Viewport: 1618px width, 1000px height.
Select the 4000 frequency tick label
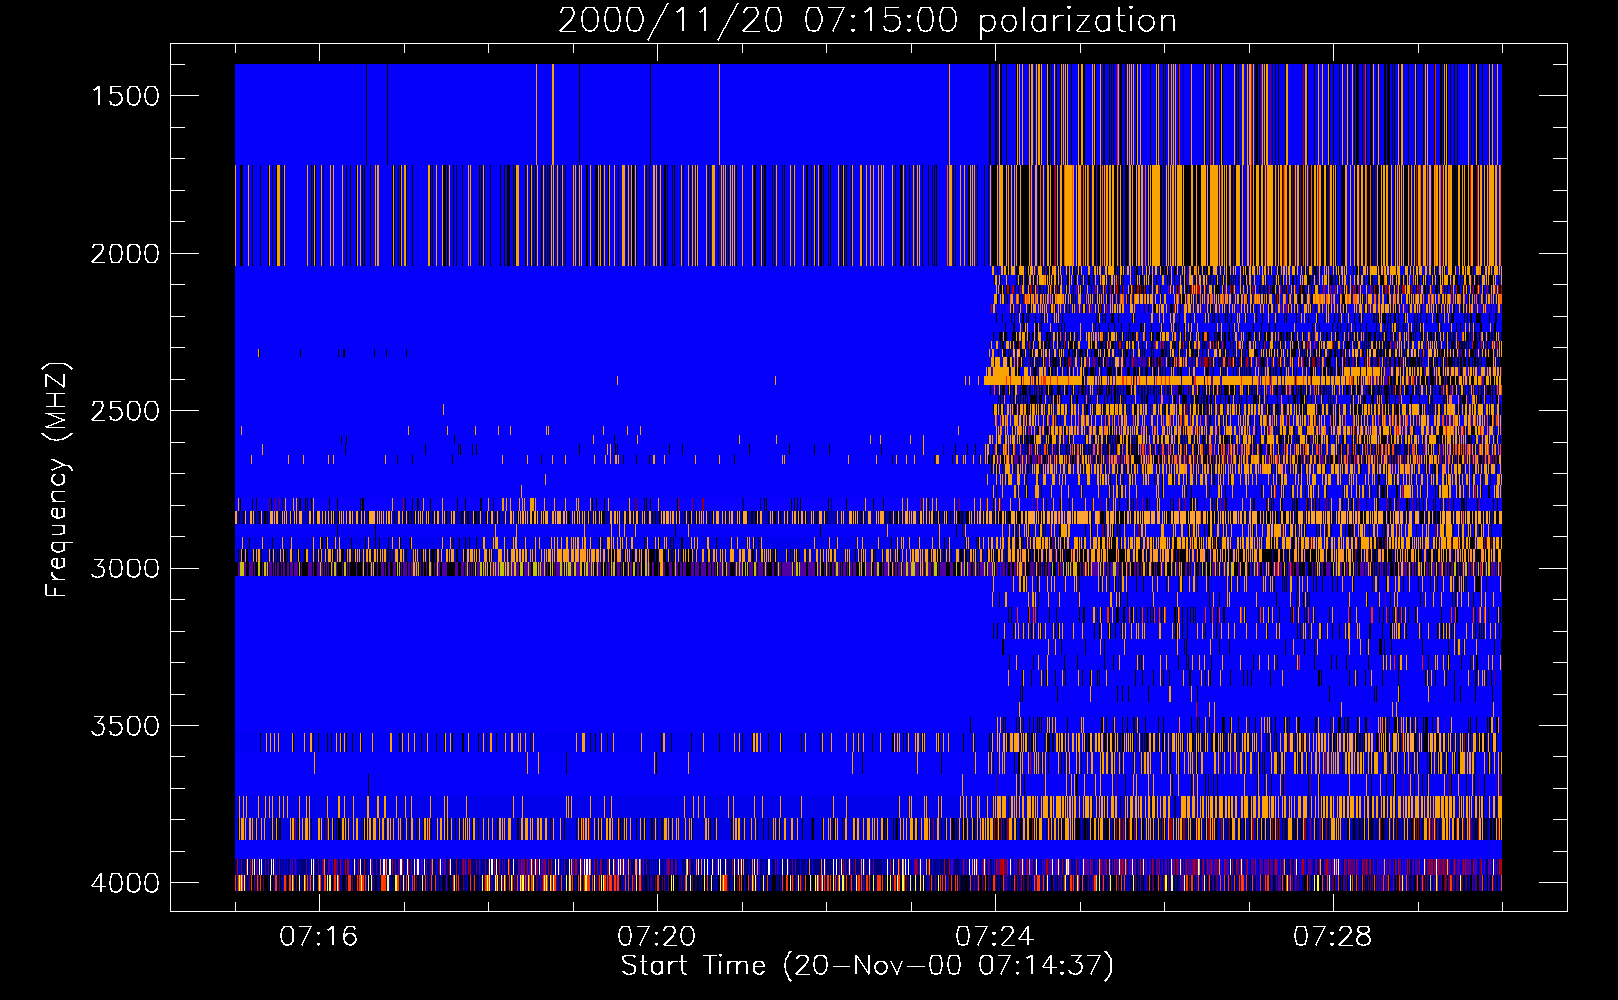[x=125, y=883]
